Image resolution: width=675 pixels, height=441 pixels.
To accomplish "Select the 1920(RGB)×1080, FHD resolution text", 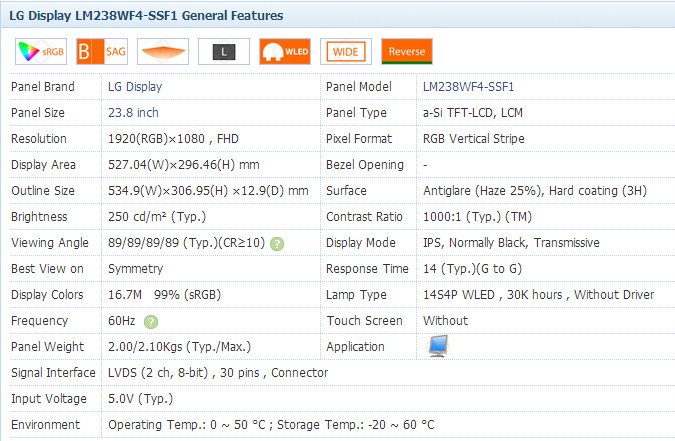I will pyautogui.click(x=173, y=139).
